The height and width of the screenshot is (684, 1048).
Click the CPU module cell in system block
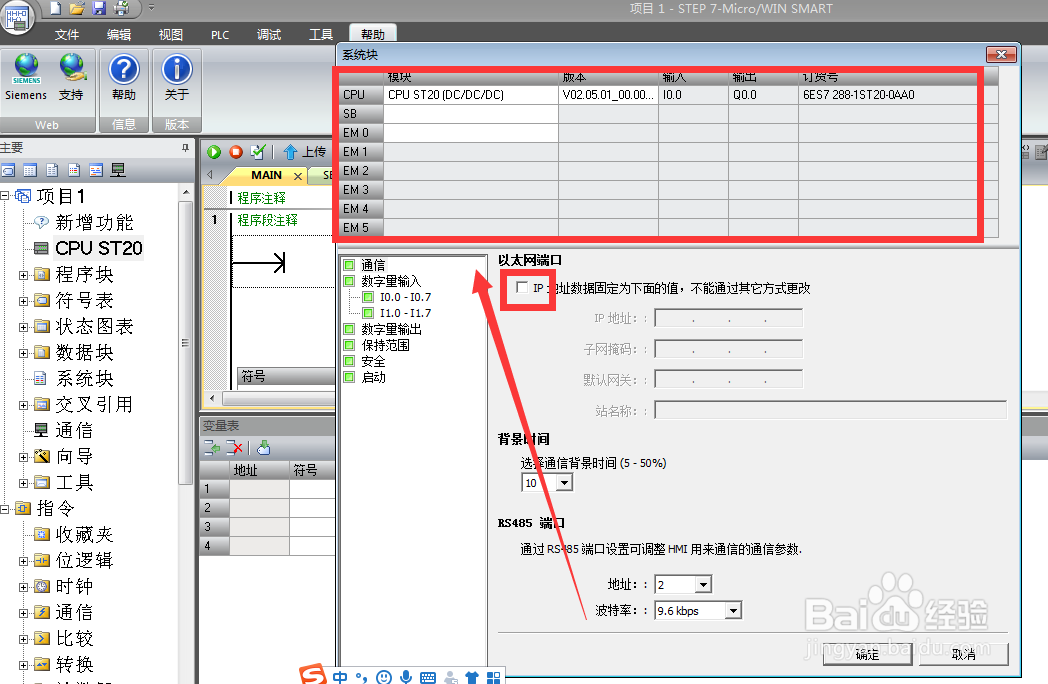pos(471,95)
